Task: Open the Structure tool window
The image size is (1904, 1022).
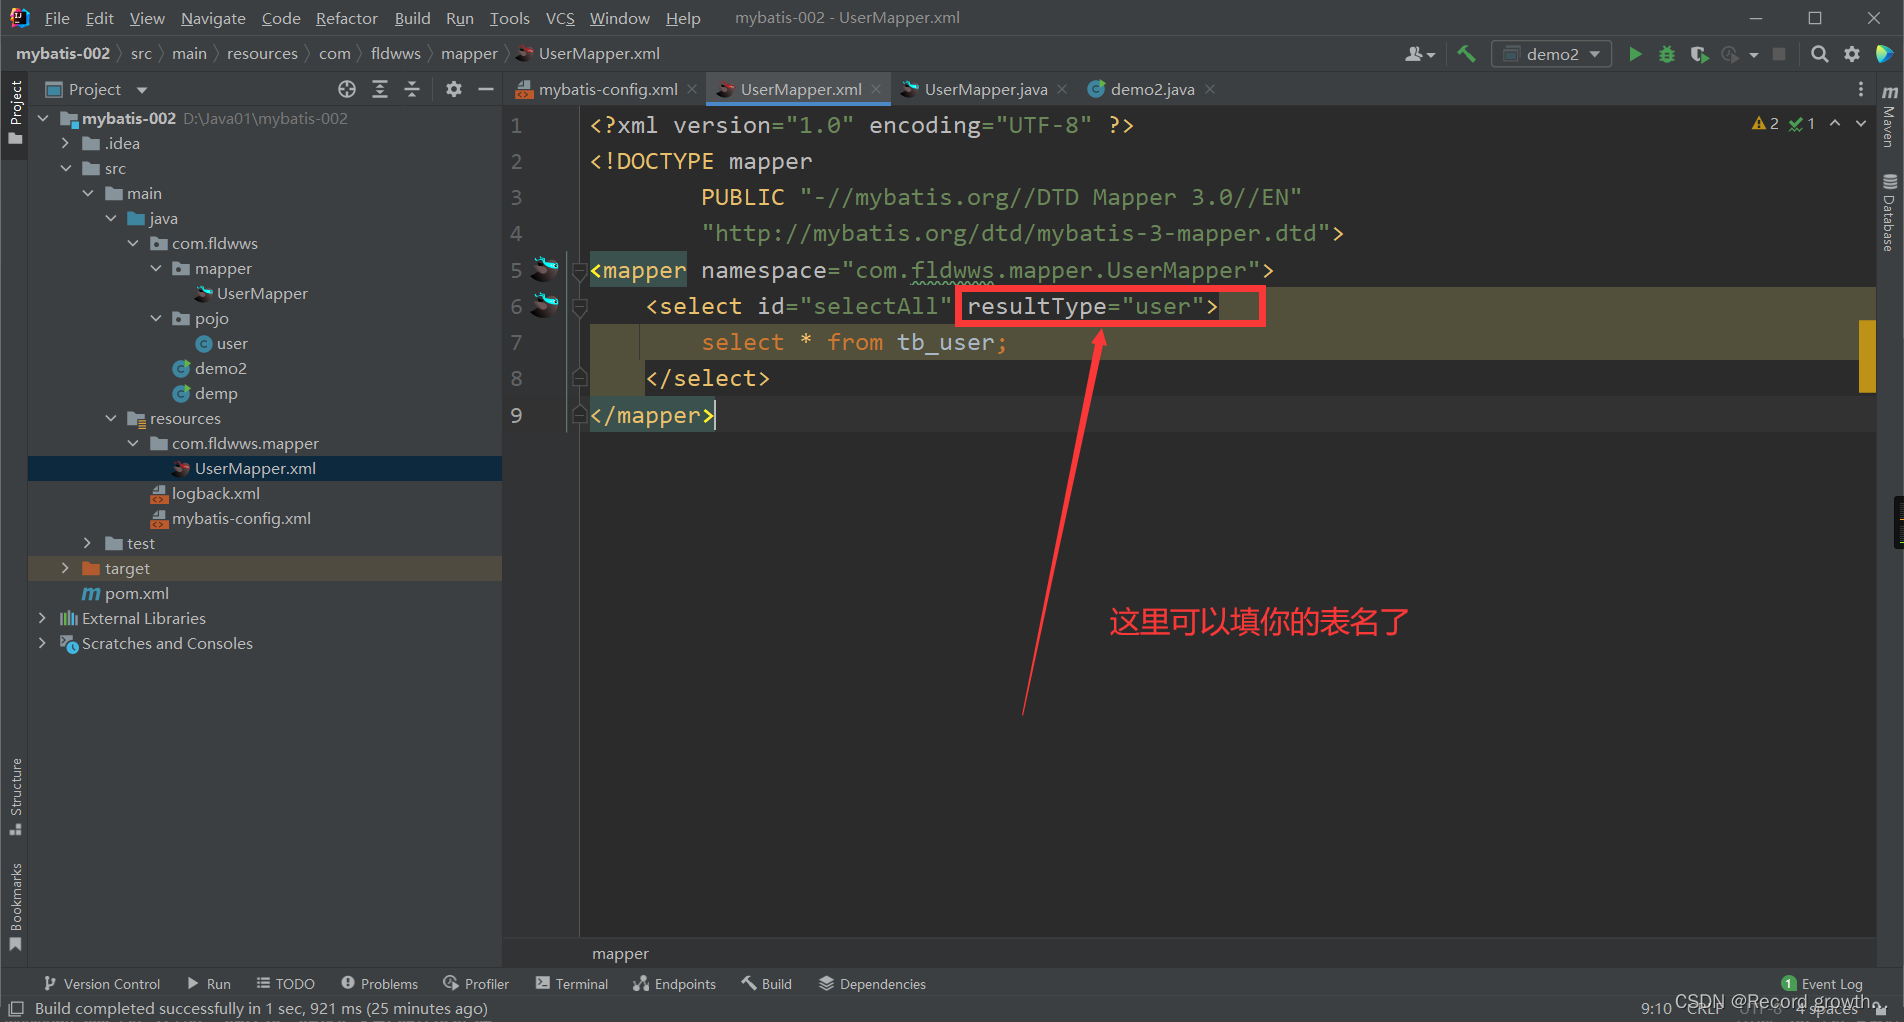Action: point(15,797)
